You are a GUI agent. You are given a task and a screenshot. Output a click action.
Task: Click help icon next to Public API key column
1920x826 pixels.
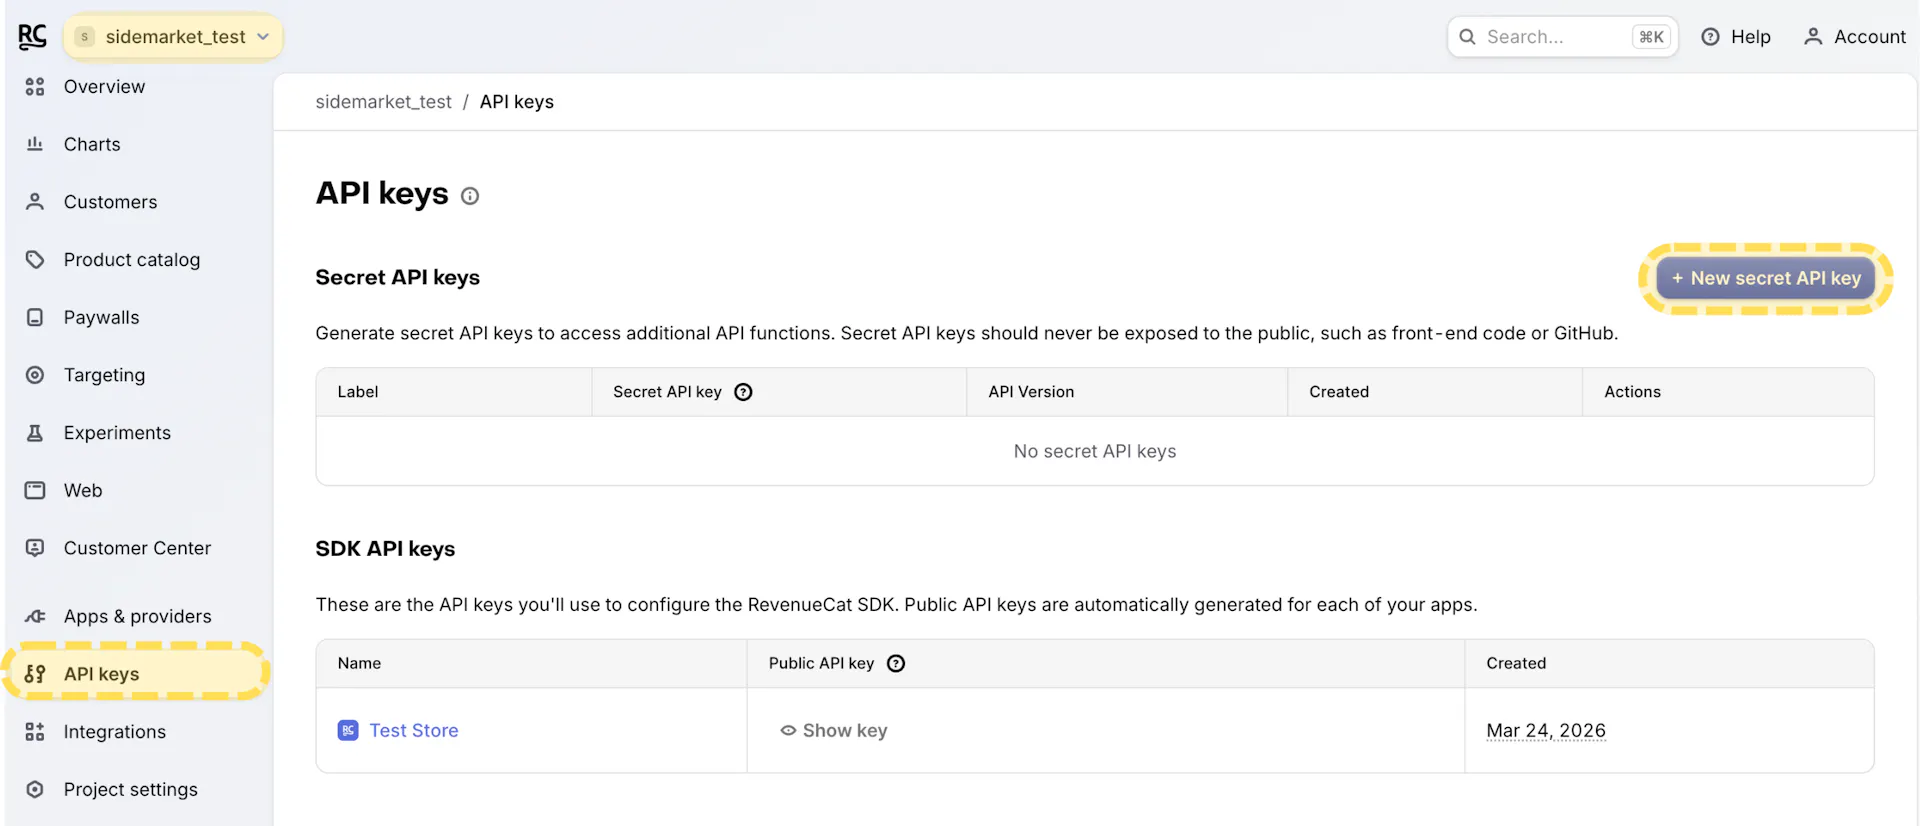896,663
